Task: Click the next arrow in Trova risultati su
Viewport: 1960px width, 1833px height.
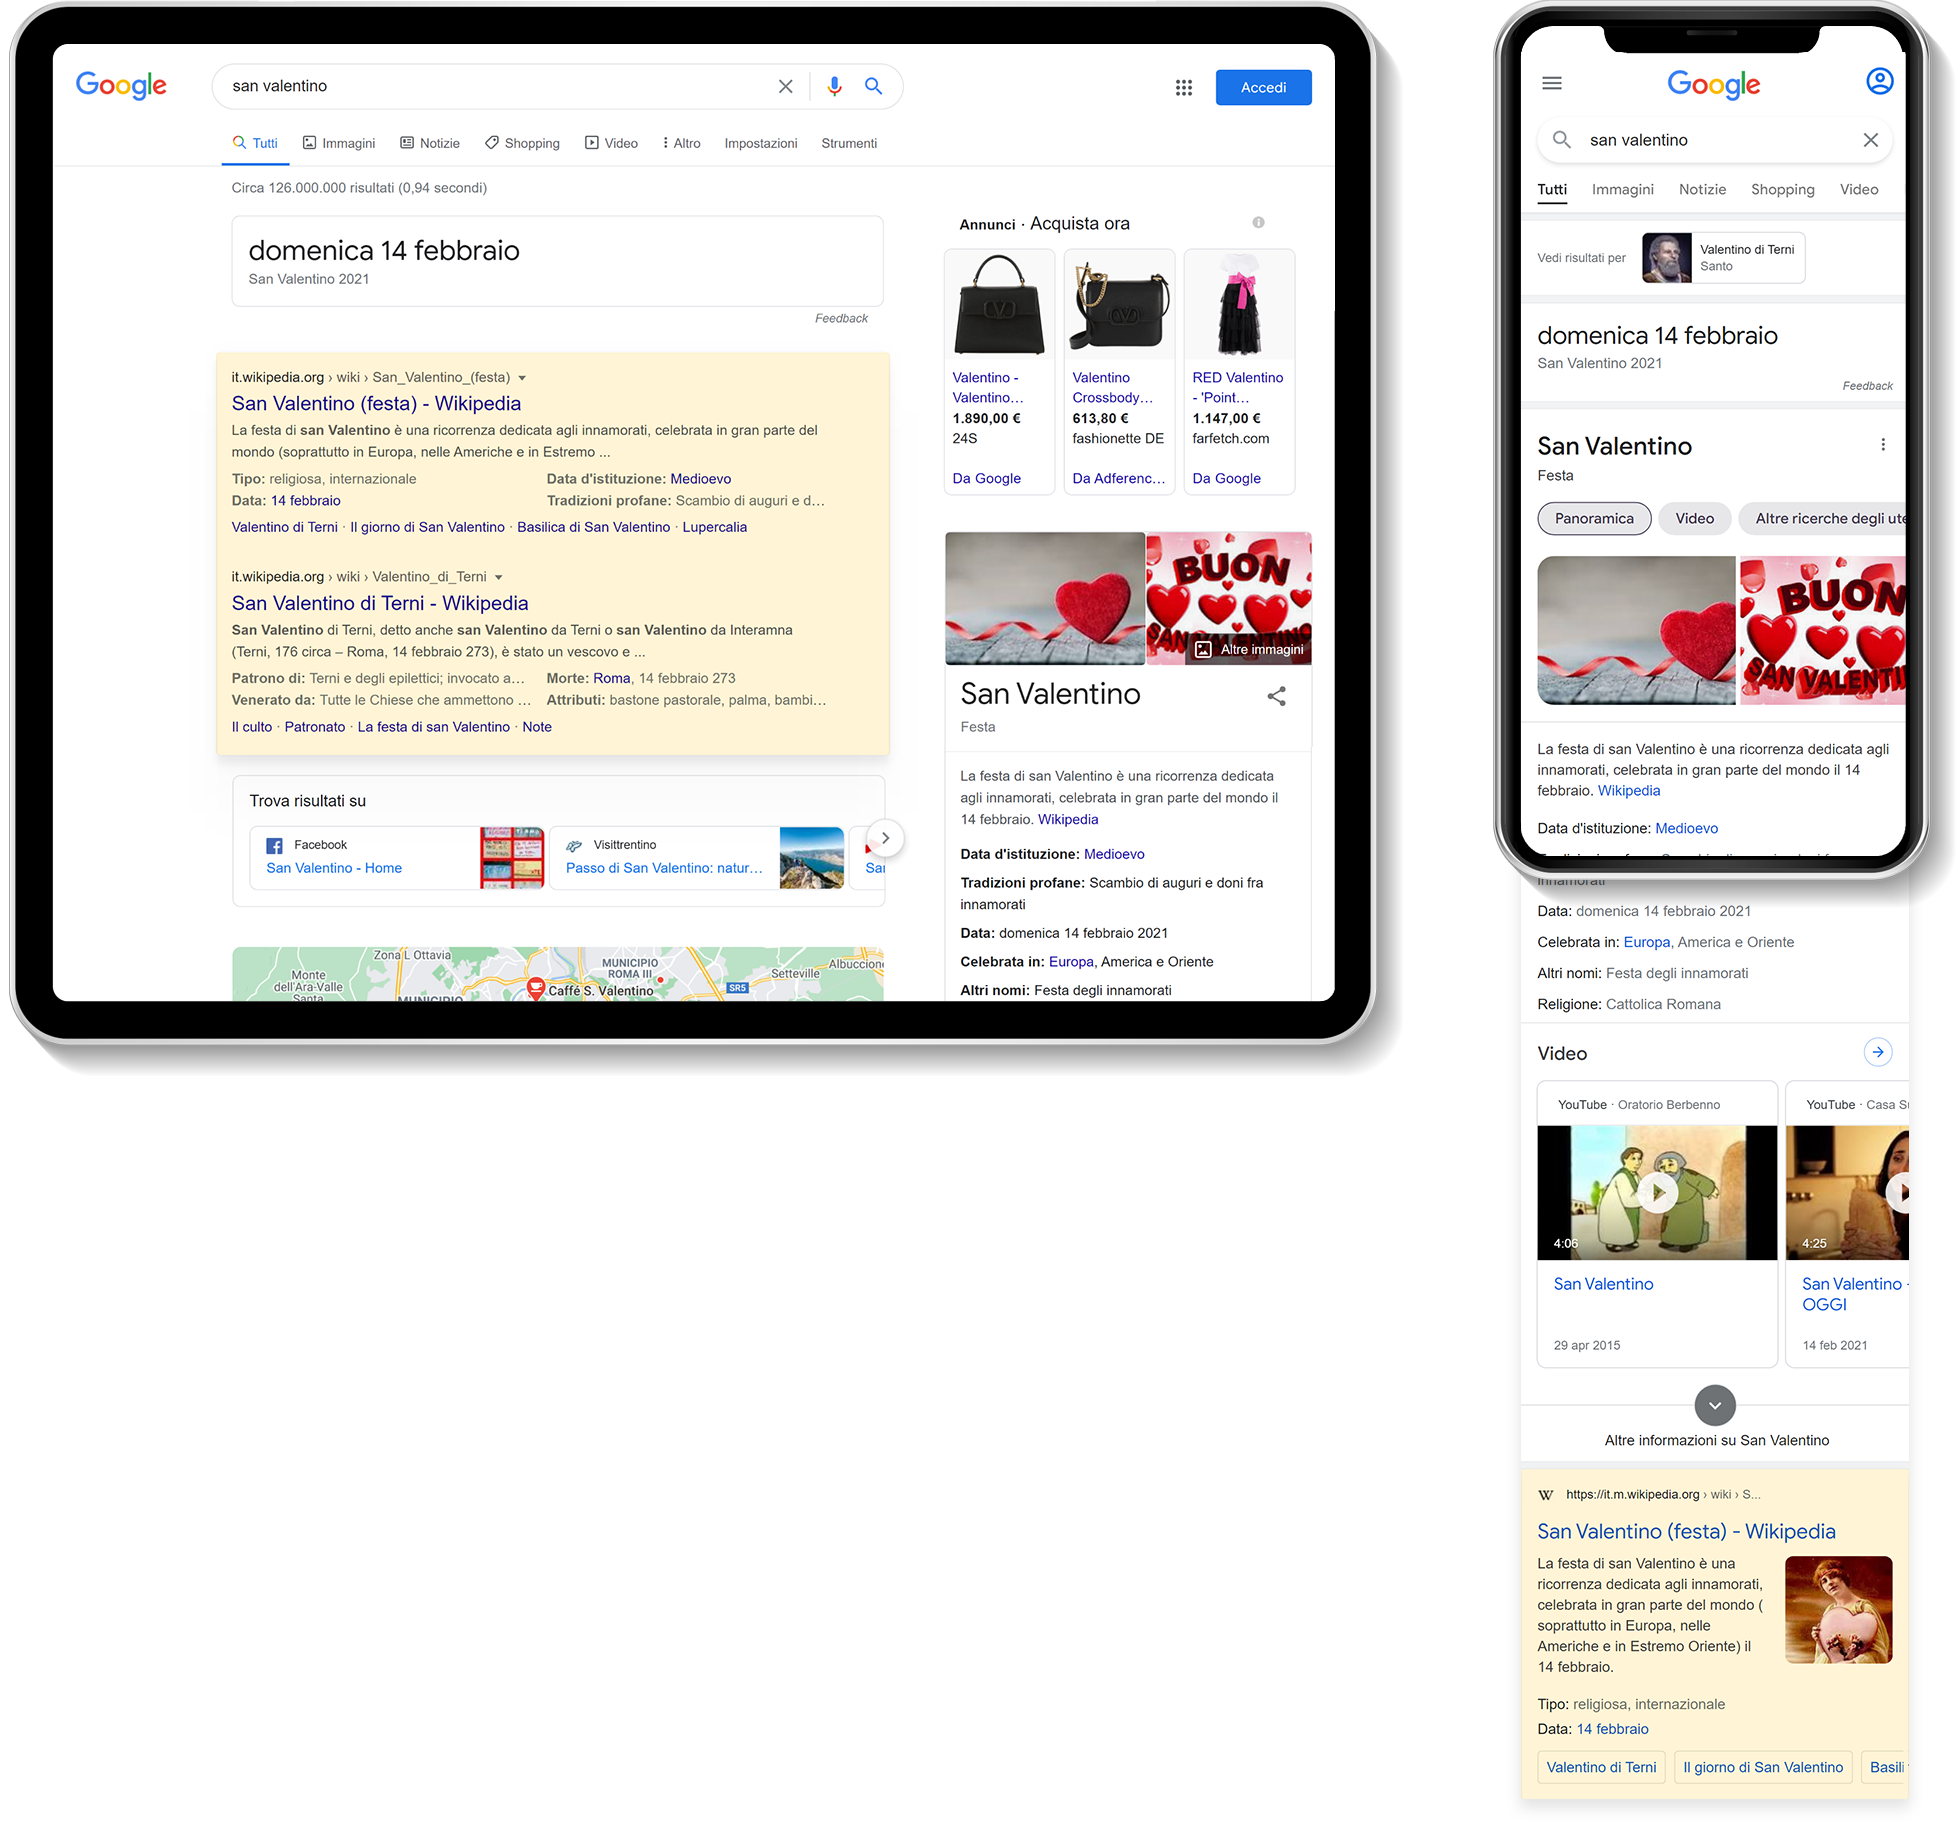Action: point(885,838)
